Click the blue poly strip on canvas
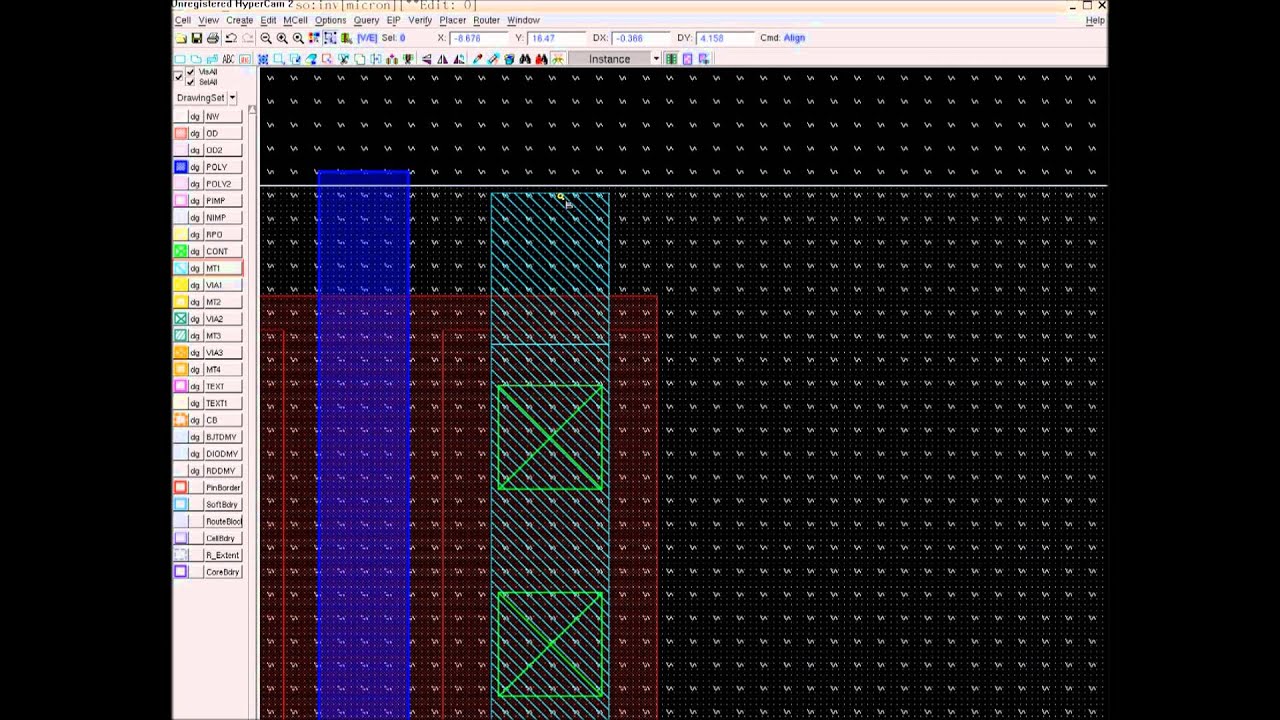 pos(363,445)
